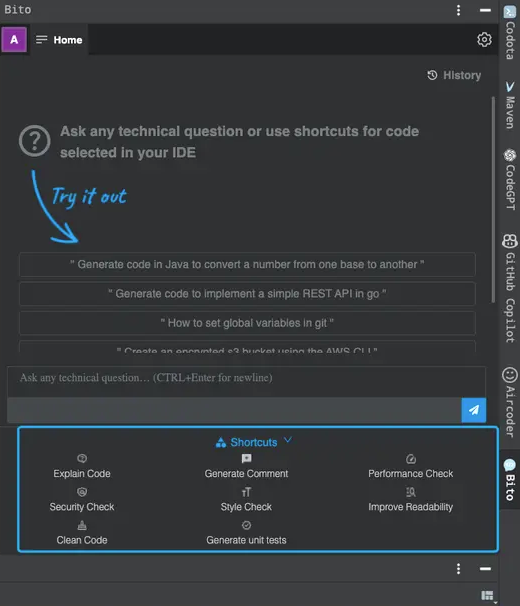The height and width of the screenshot is (606, 520).
Task: Open chat History
Action: [x=454, y=75]
